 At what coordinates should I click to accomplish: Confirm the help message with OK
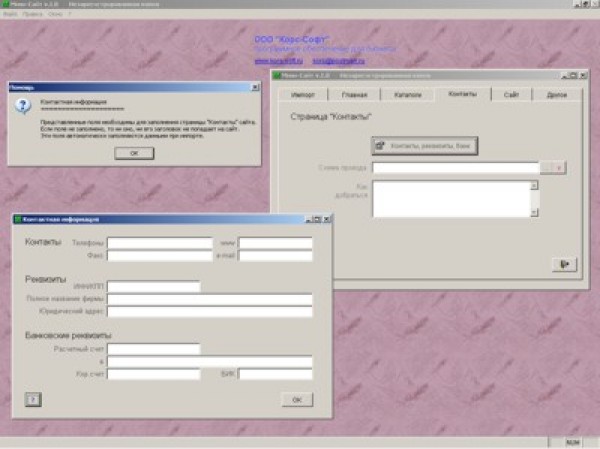coord(134,153)
